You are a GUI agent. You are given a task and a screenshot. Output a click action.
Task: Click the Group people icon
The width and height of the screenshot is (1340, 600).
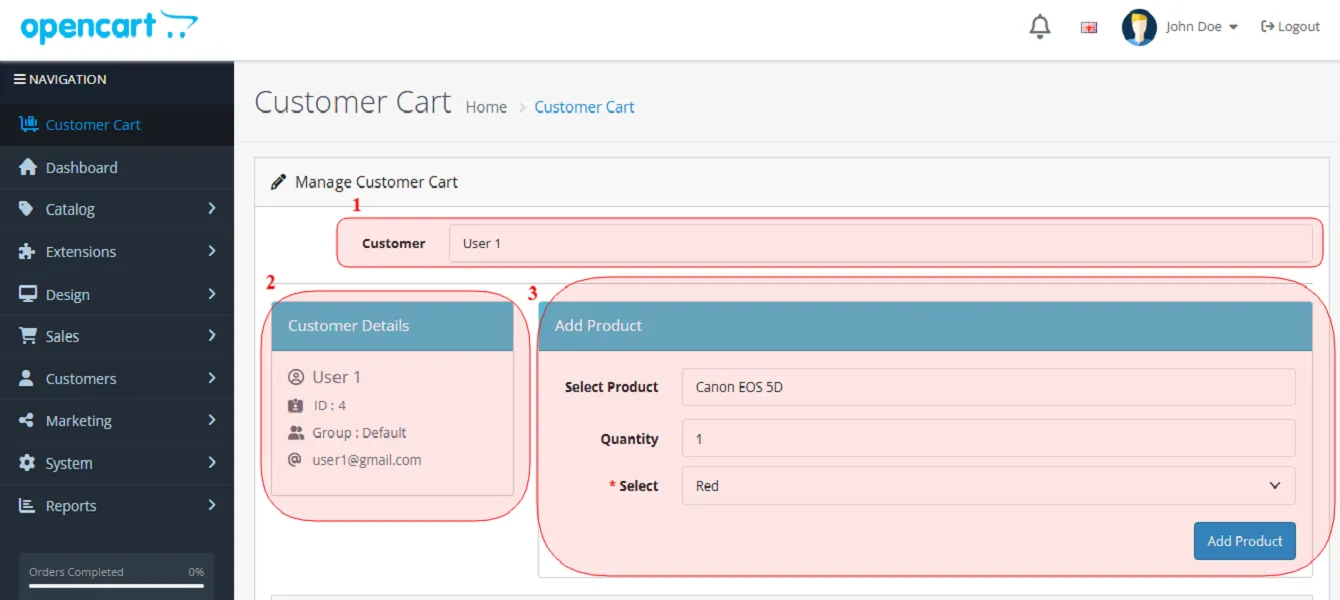[x=296, y=433]
